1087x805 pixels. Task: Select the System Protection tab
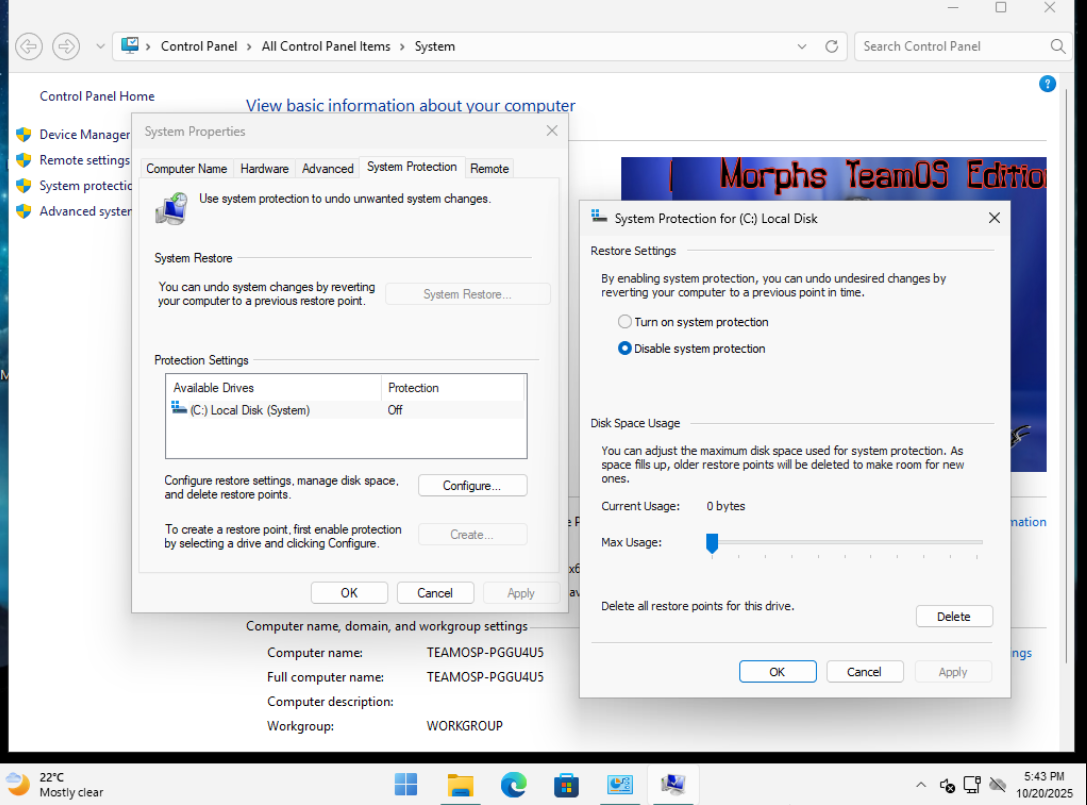point(412,167)
